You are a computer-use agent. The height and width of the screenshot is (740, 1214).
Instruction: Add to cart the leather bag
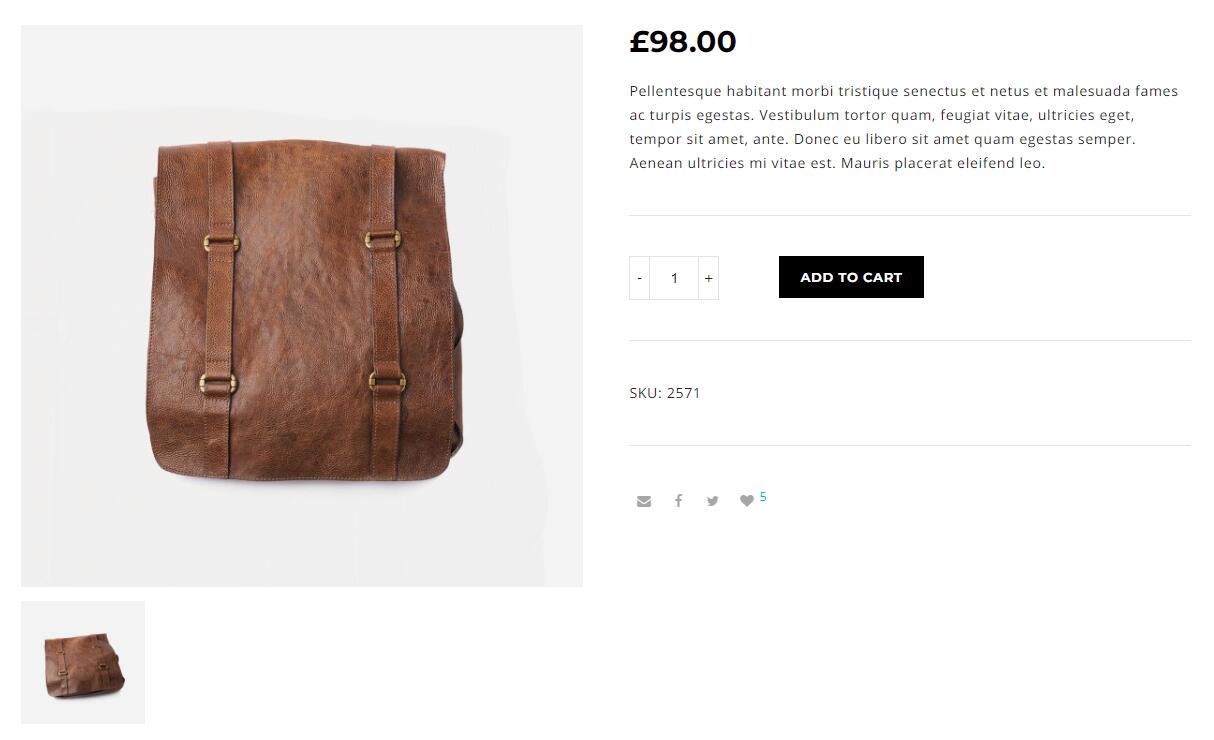tap(851, 277)
